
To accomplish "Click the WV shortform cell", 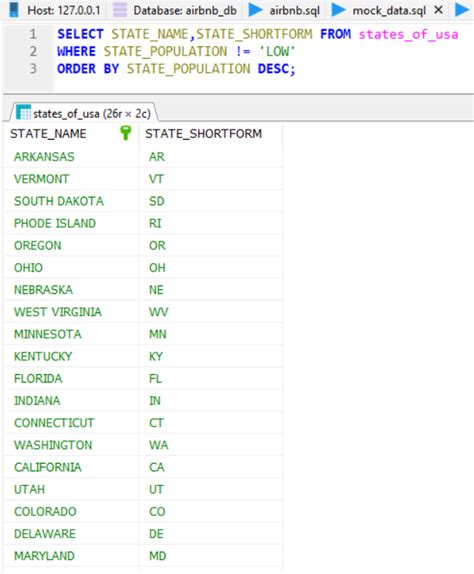I will tap(211, 312).
